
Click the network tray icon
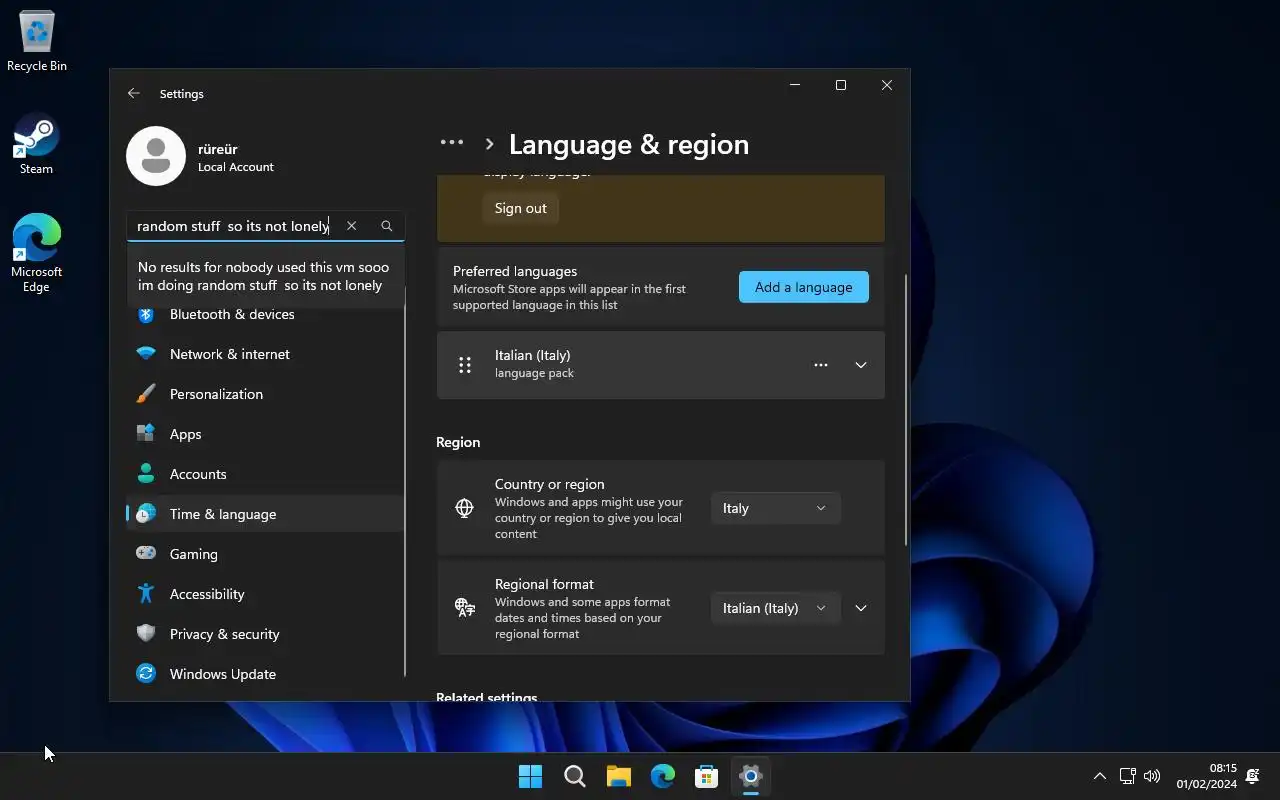[1127, 776]
